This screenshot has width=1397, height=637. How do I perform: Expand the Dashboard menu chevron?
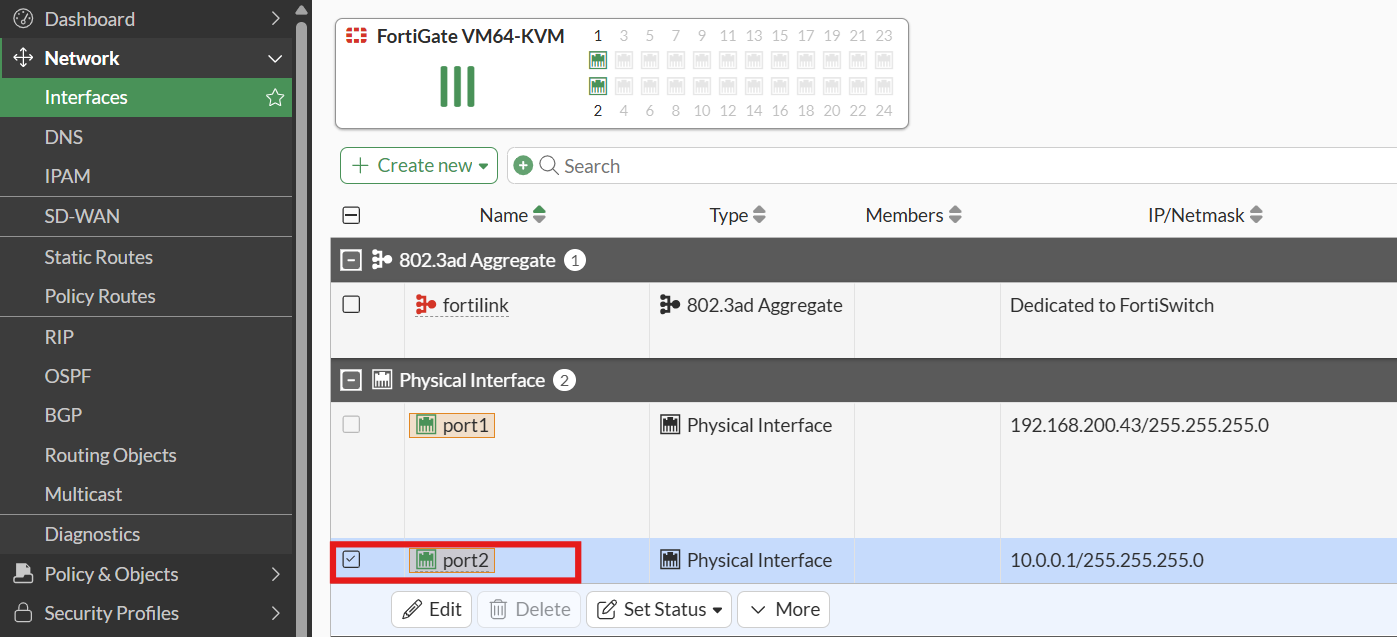click(276, 18)
